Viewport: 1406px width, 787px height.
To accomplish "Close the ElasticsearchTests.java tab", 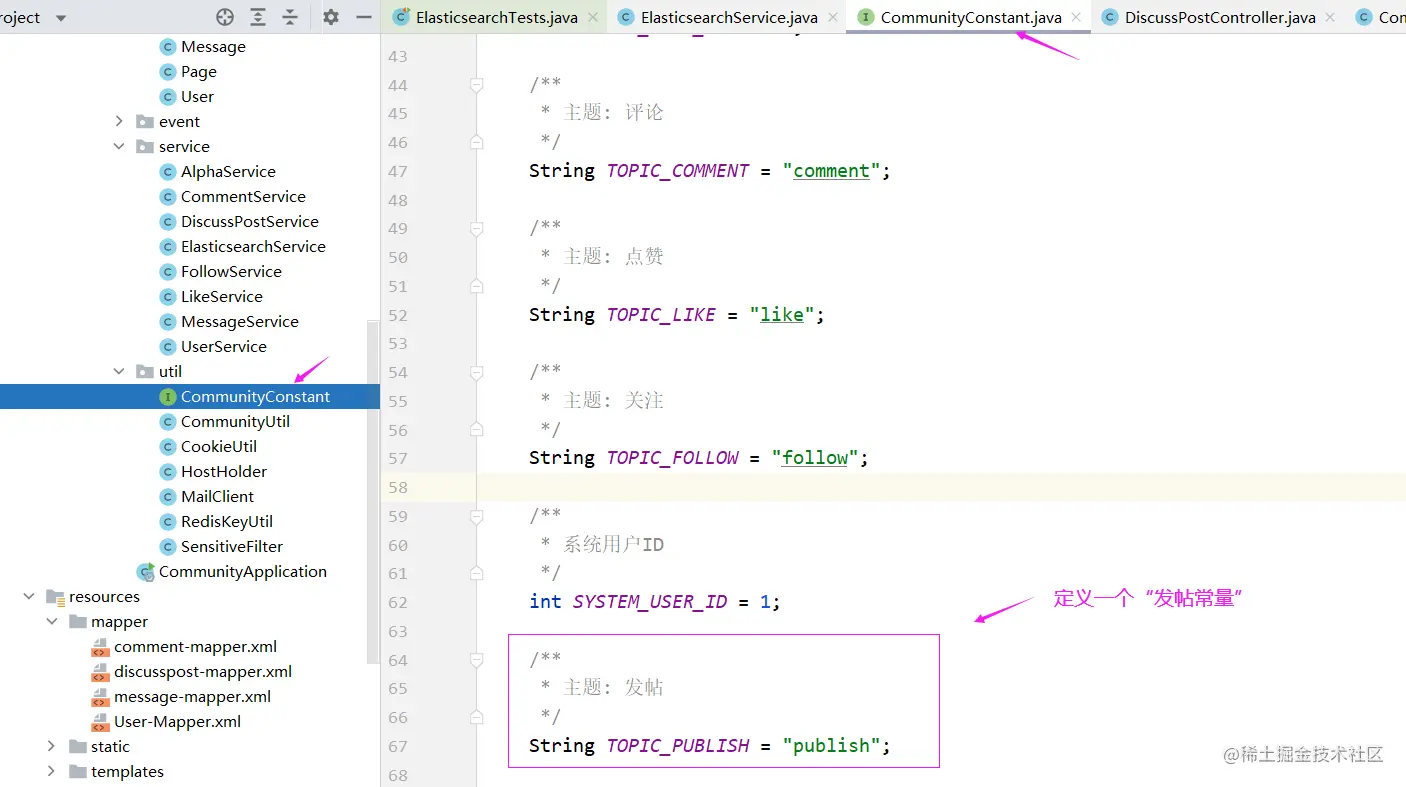I will [x=593, y=17].
